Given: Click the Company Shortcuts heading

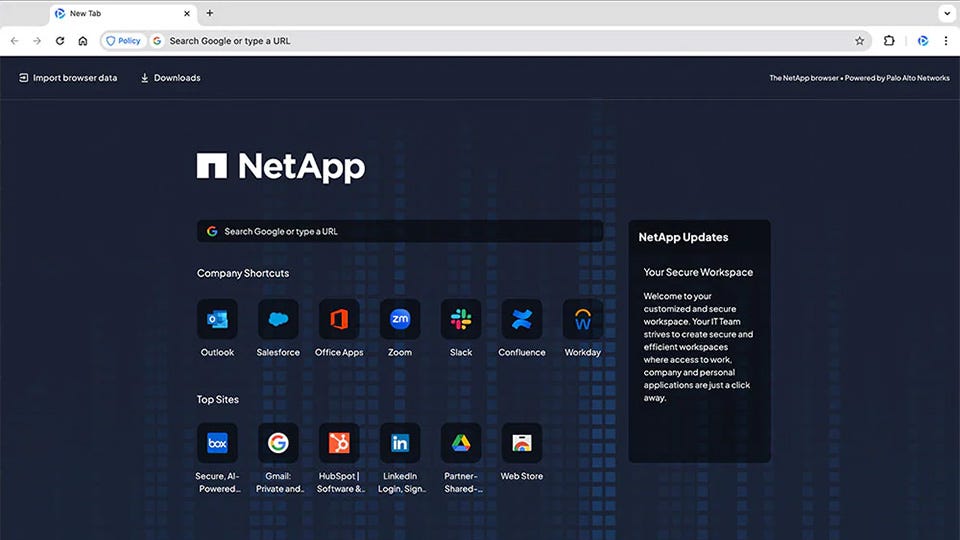Looking at the screenshot, I should pos(243,273).
